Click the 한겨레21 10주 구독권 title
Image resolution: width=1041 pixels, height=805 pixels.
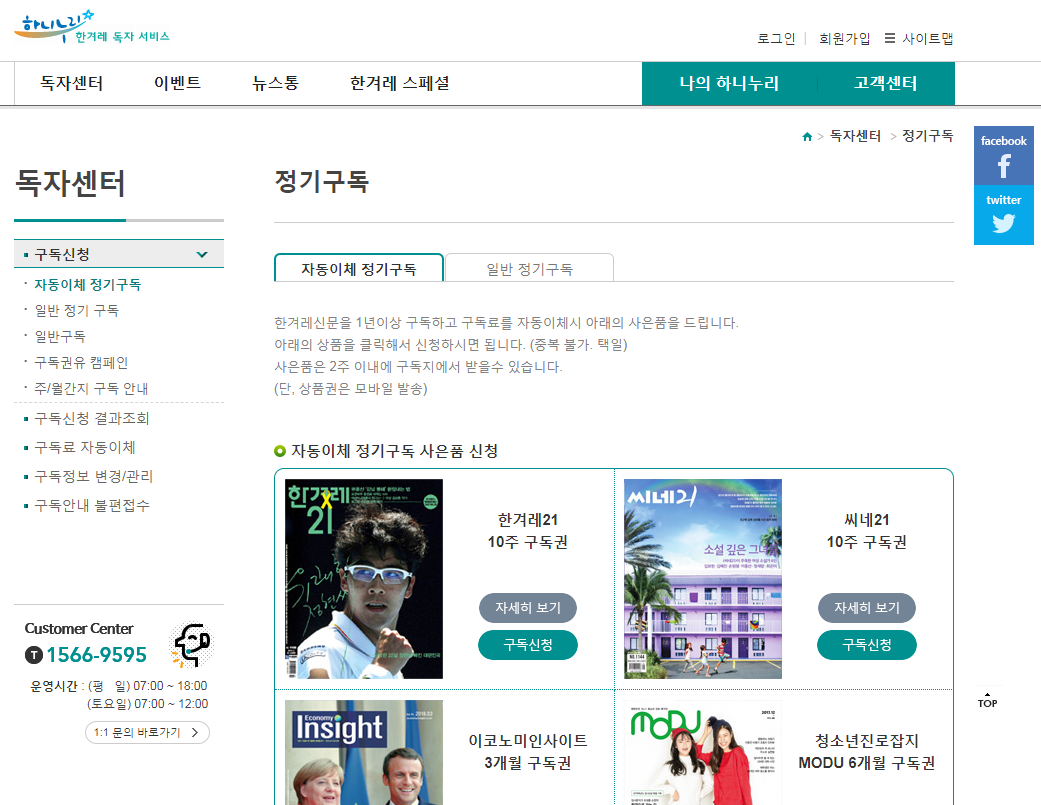coord(528,531)
